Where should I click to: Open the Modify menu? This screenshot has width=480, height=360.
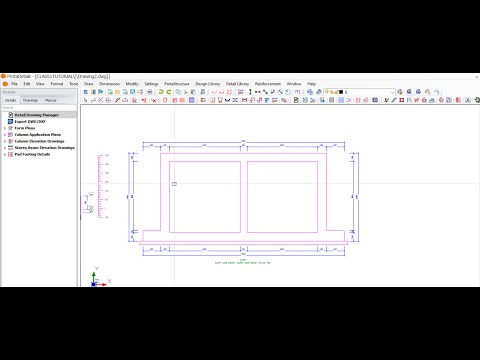[132, 84]
